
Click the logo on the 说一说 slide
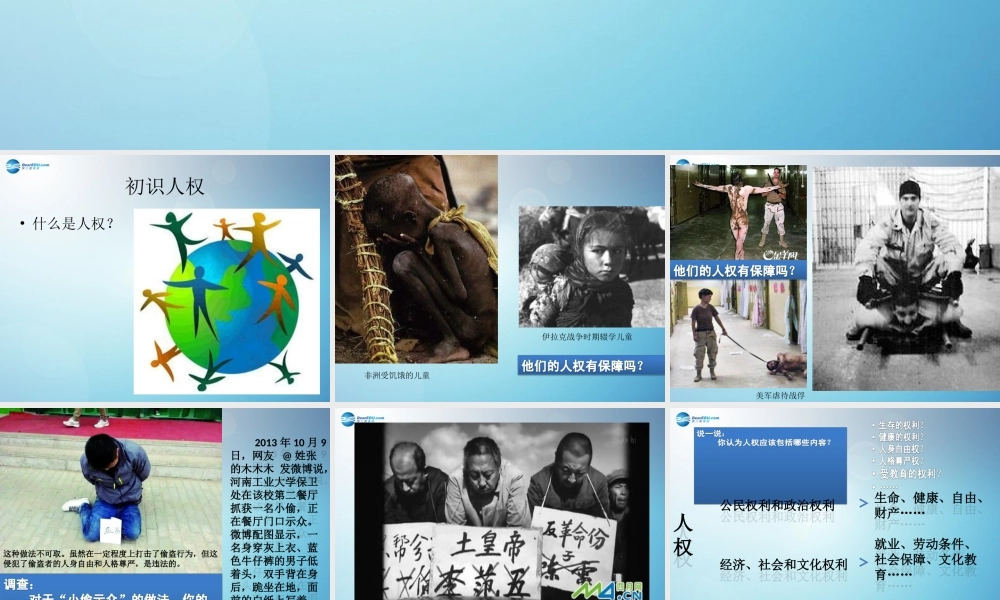(697, 418)
